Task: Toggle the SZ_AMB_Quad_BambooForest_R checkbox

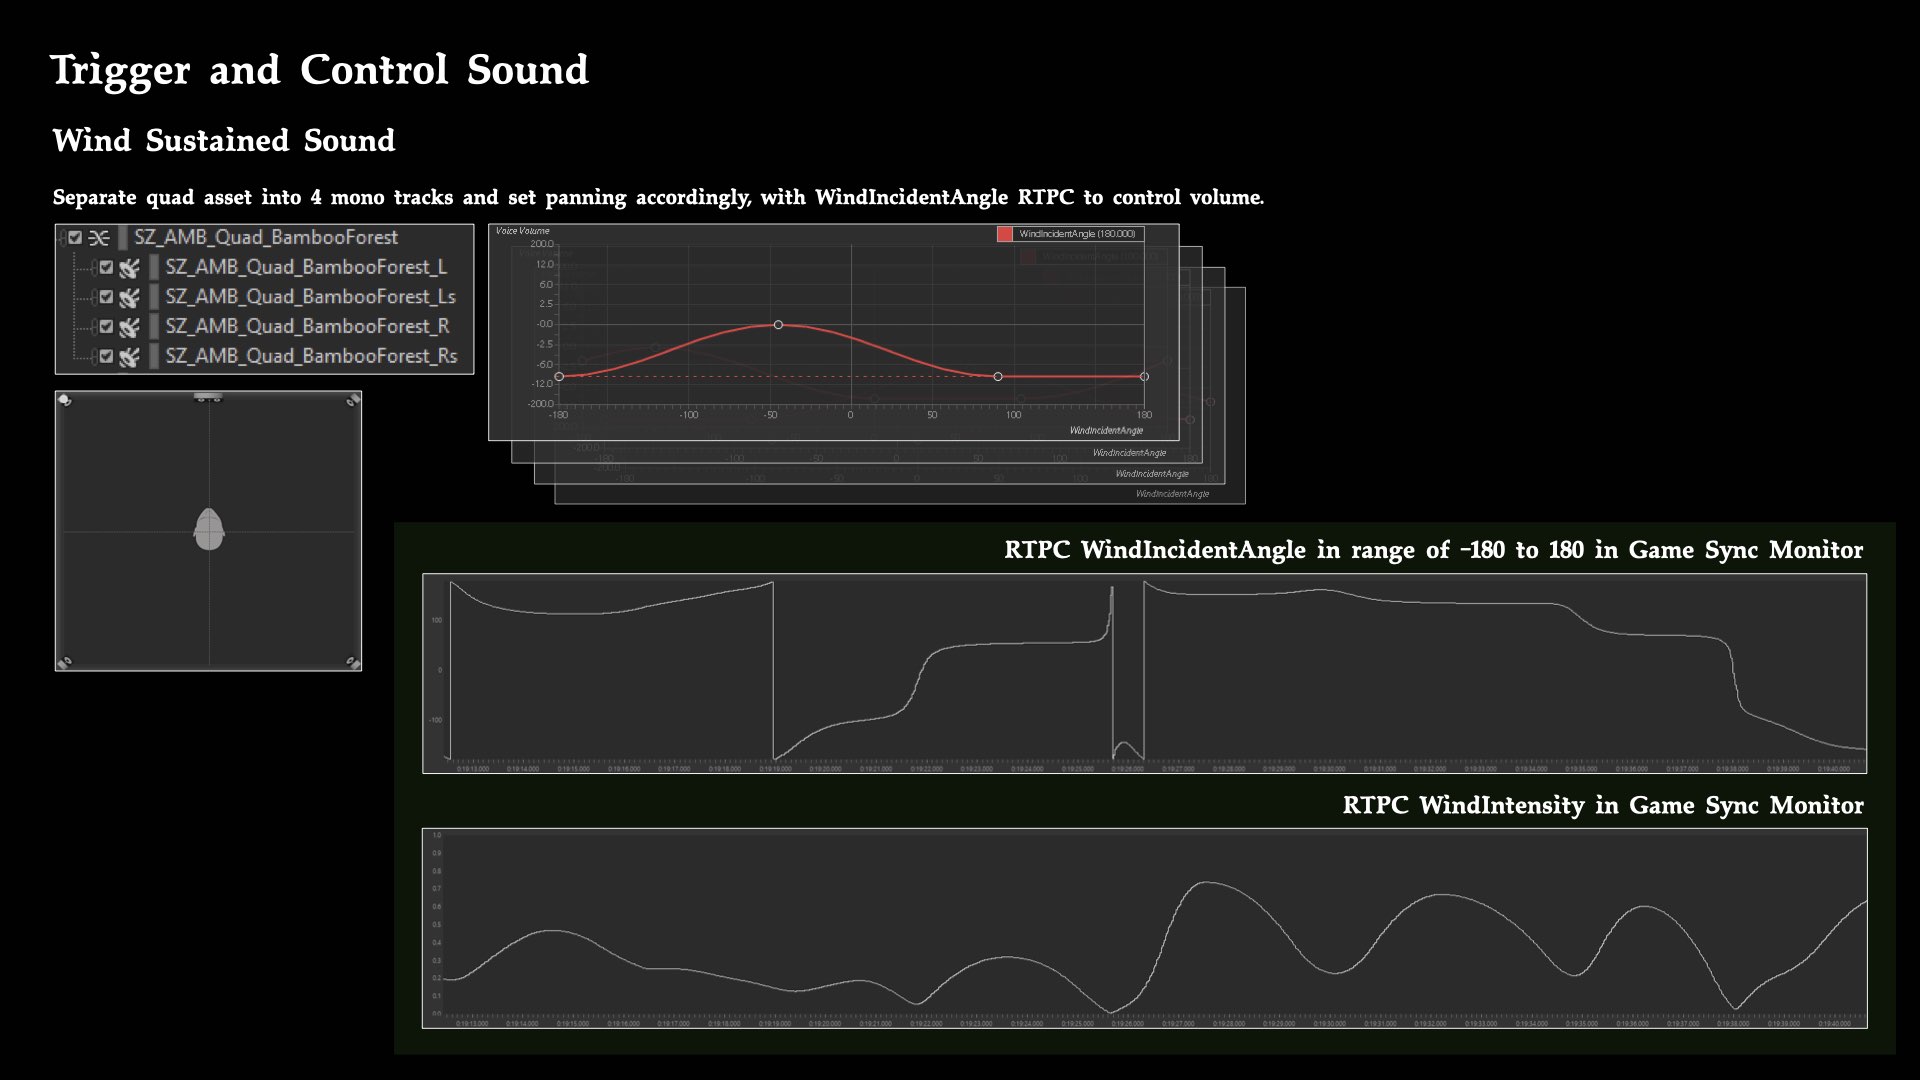Action: pyautogui.click(x=106, y=327)
